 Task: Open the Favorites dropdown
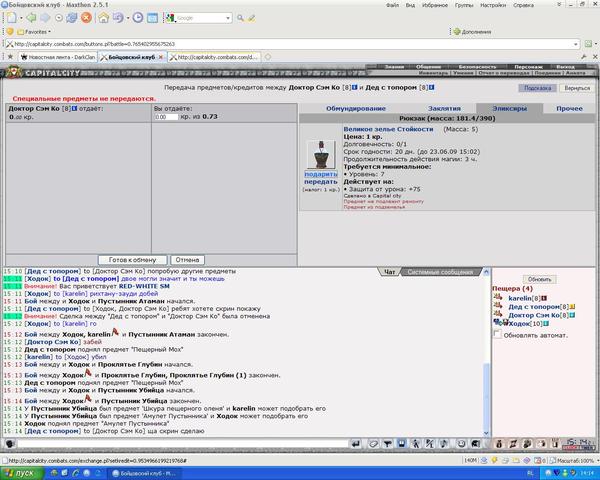point(34,32)
